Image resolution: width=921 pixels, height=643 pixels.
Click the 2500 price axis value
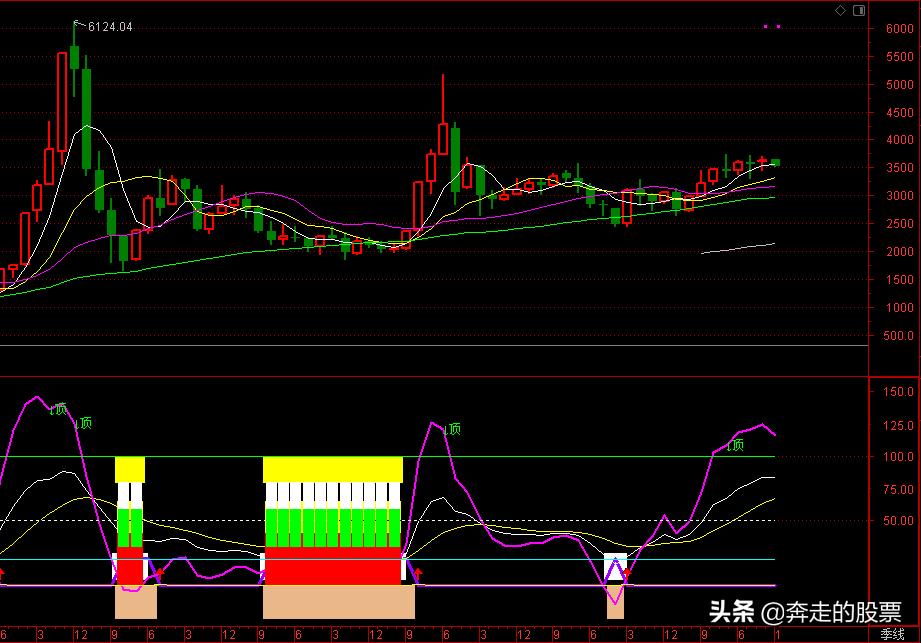[x=899, y=224]
